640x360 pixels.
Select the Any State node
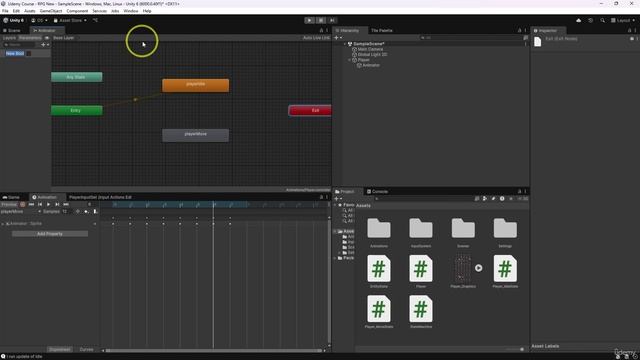click(76, 77)
